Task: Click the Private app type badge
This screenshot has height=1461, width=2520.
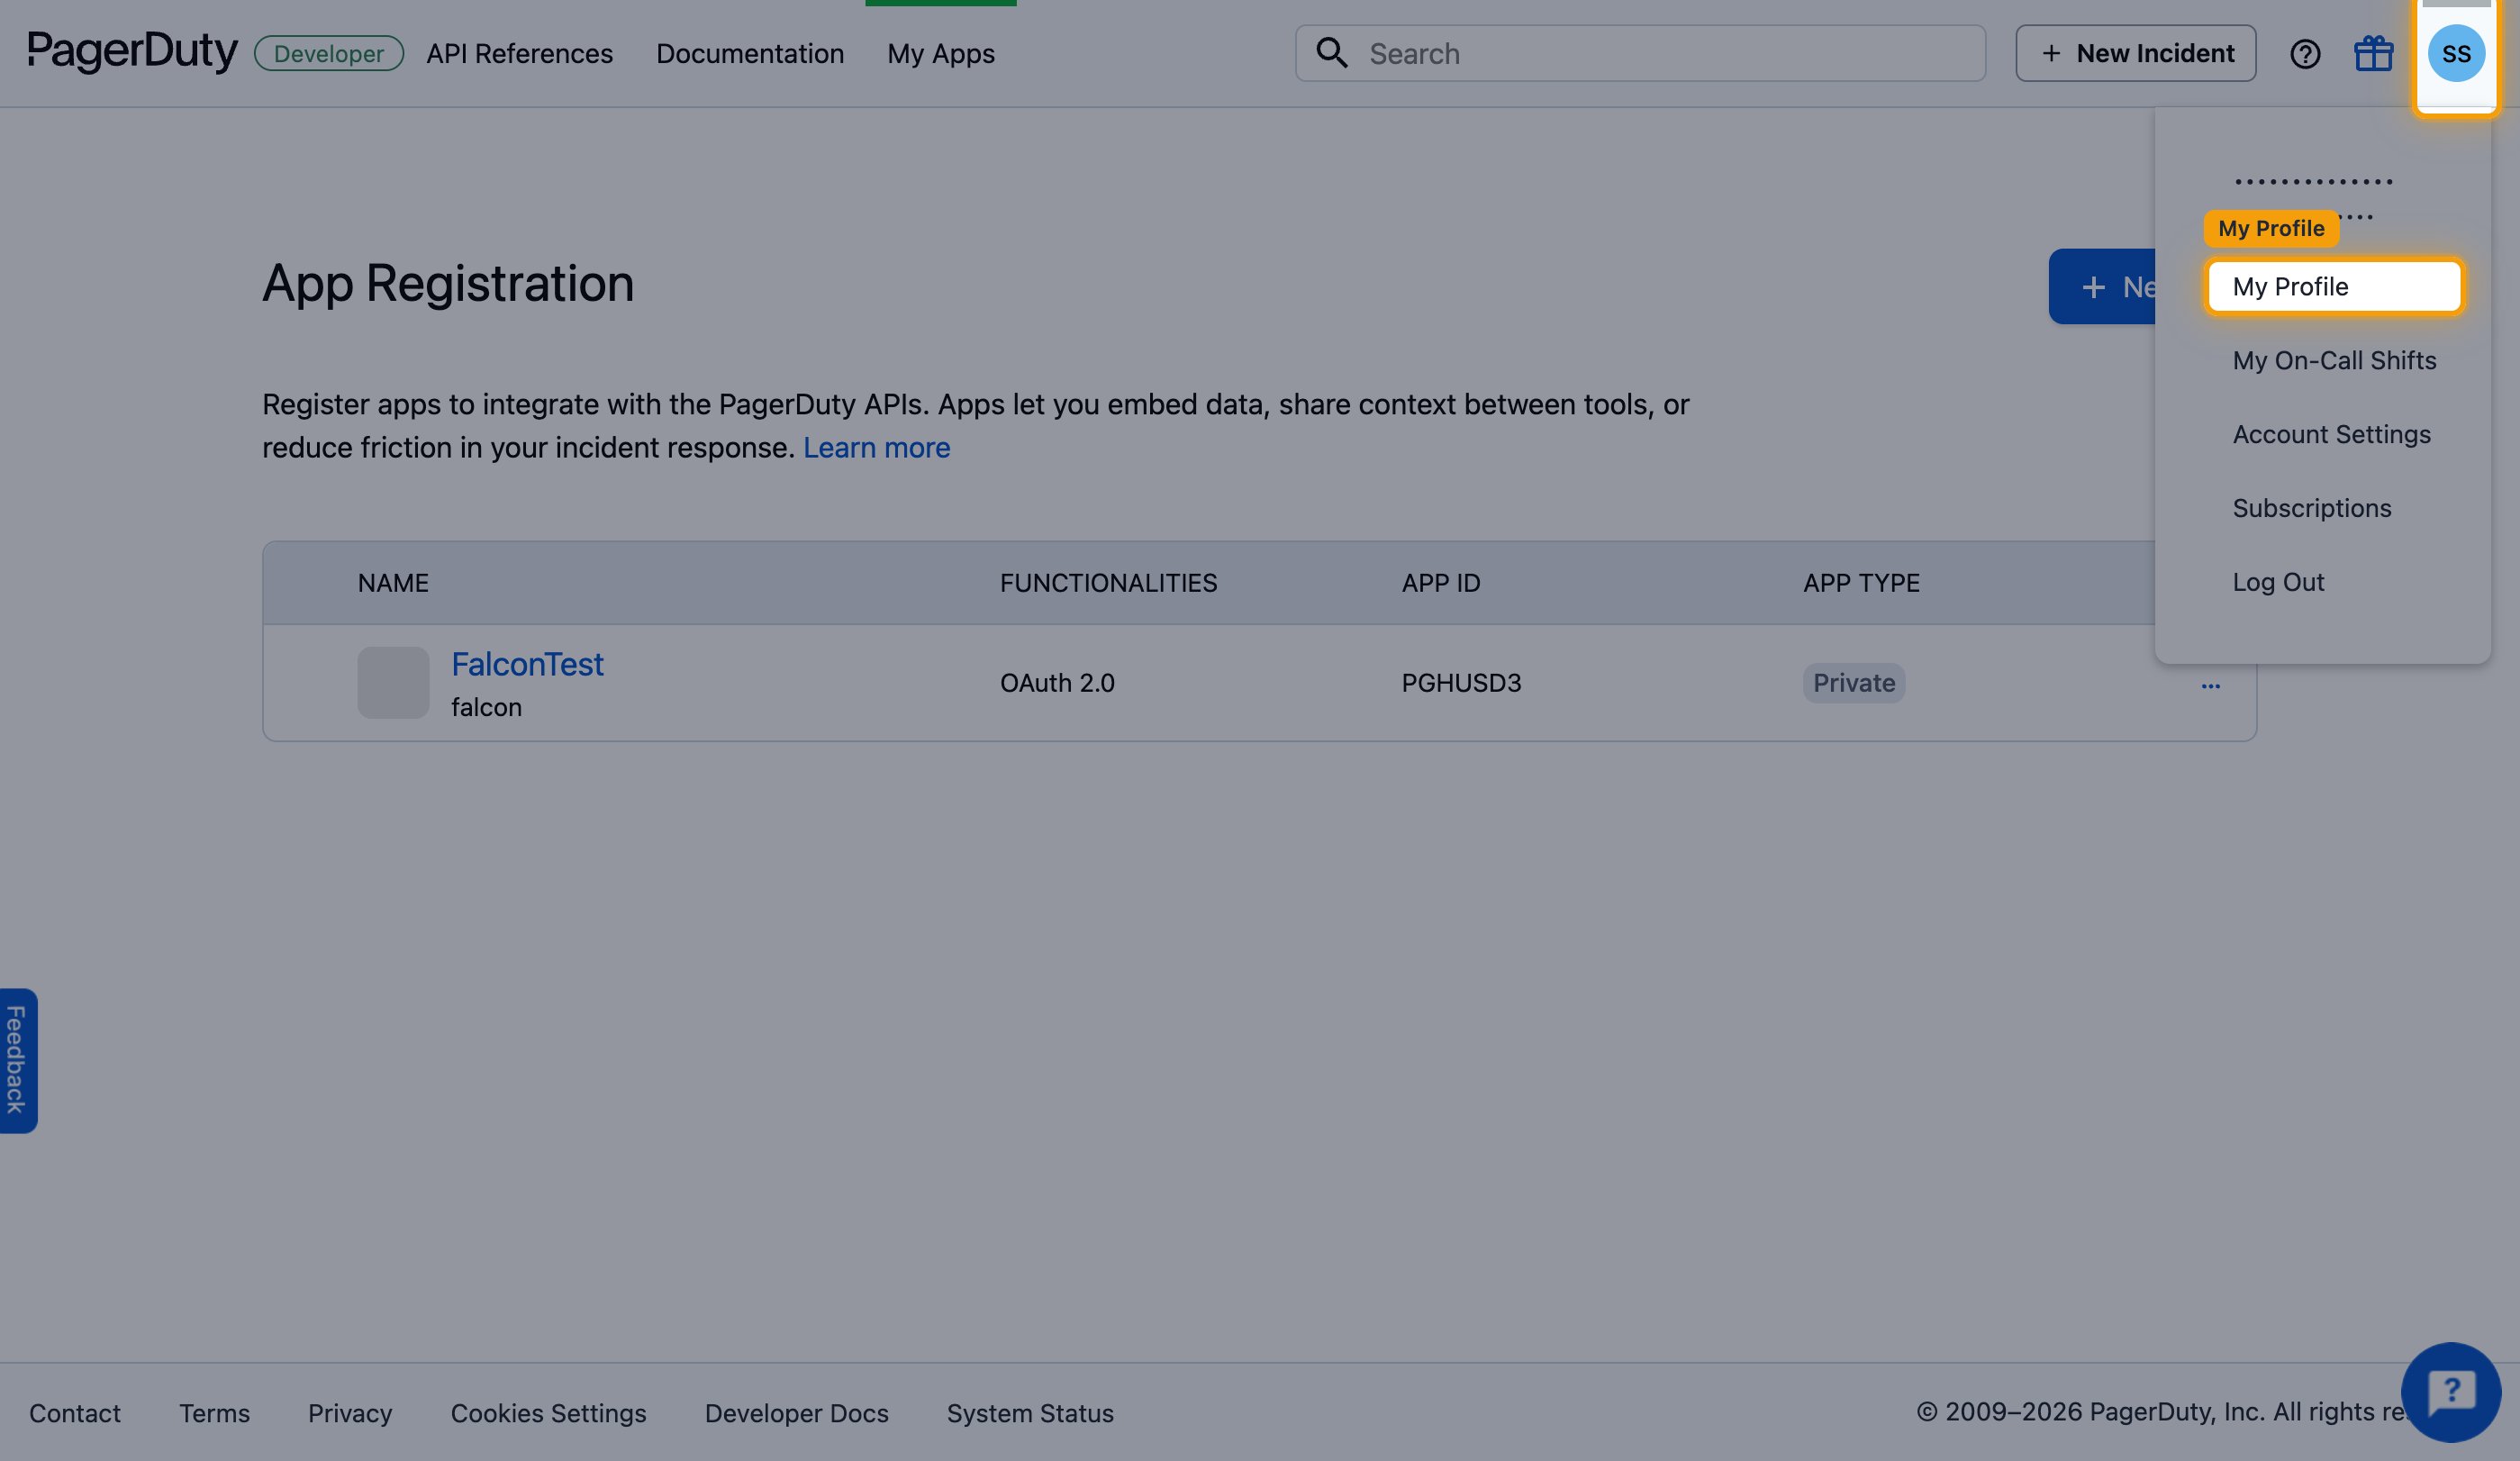Action: point(1854,683)
